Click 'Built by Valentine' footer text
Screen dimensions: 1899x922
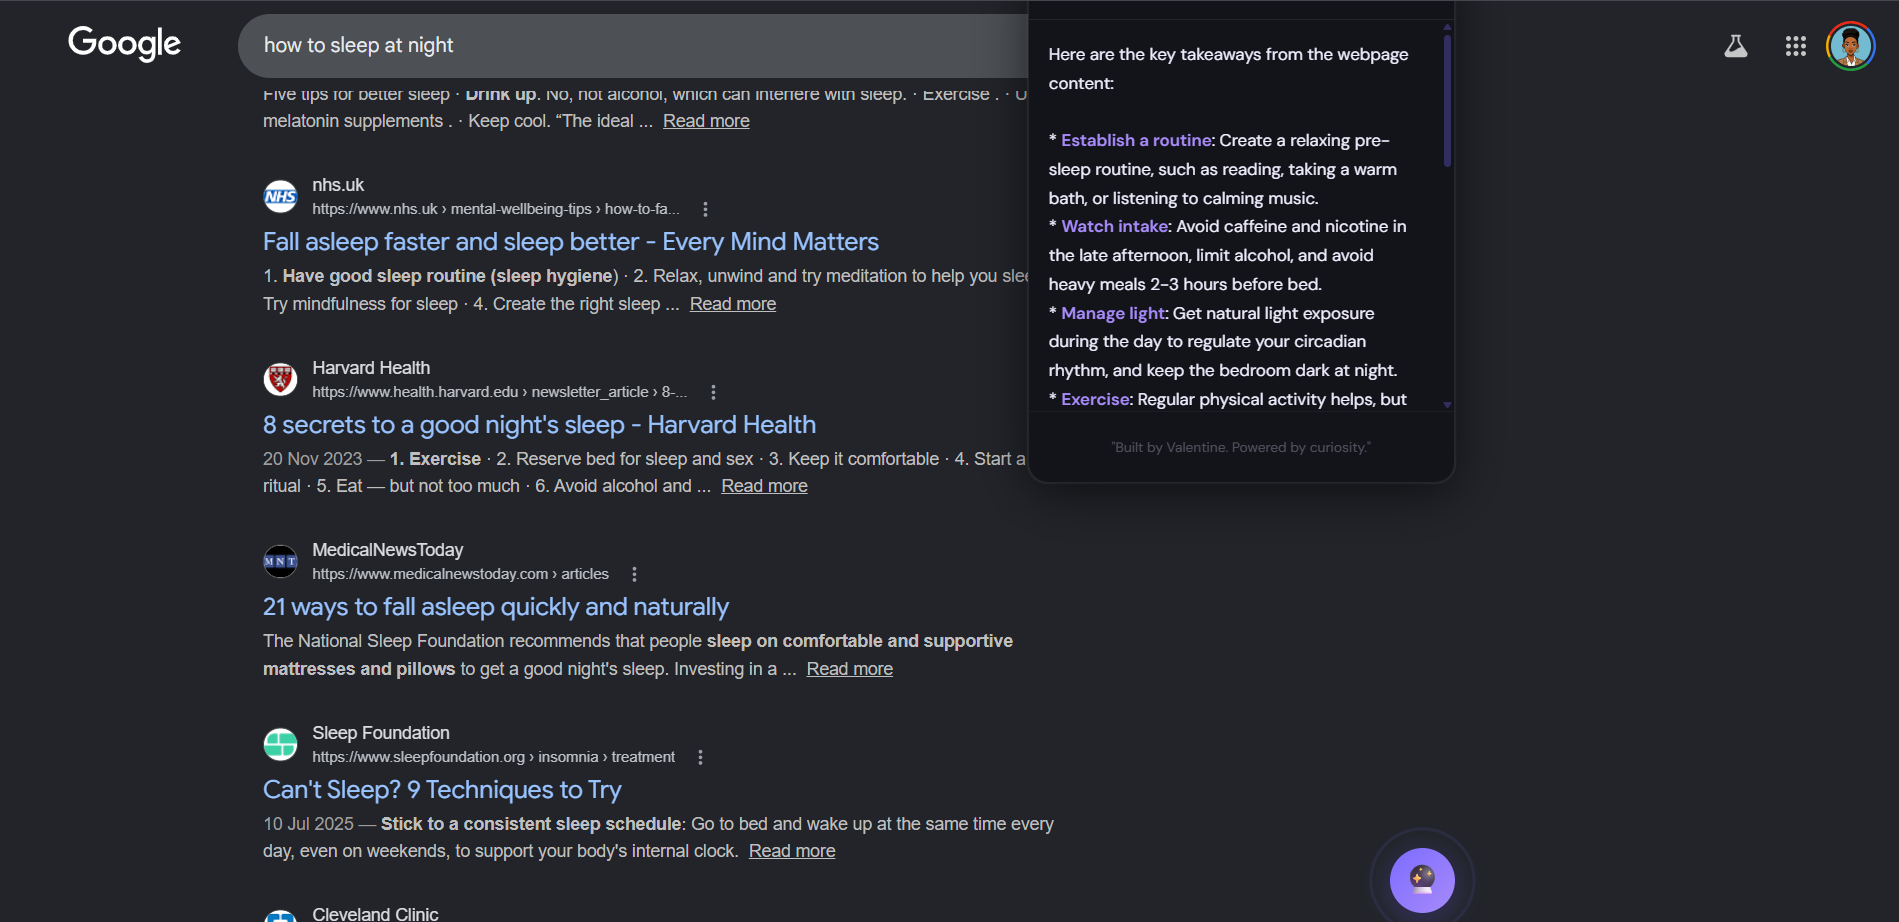tap(1241, 447)
